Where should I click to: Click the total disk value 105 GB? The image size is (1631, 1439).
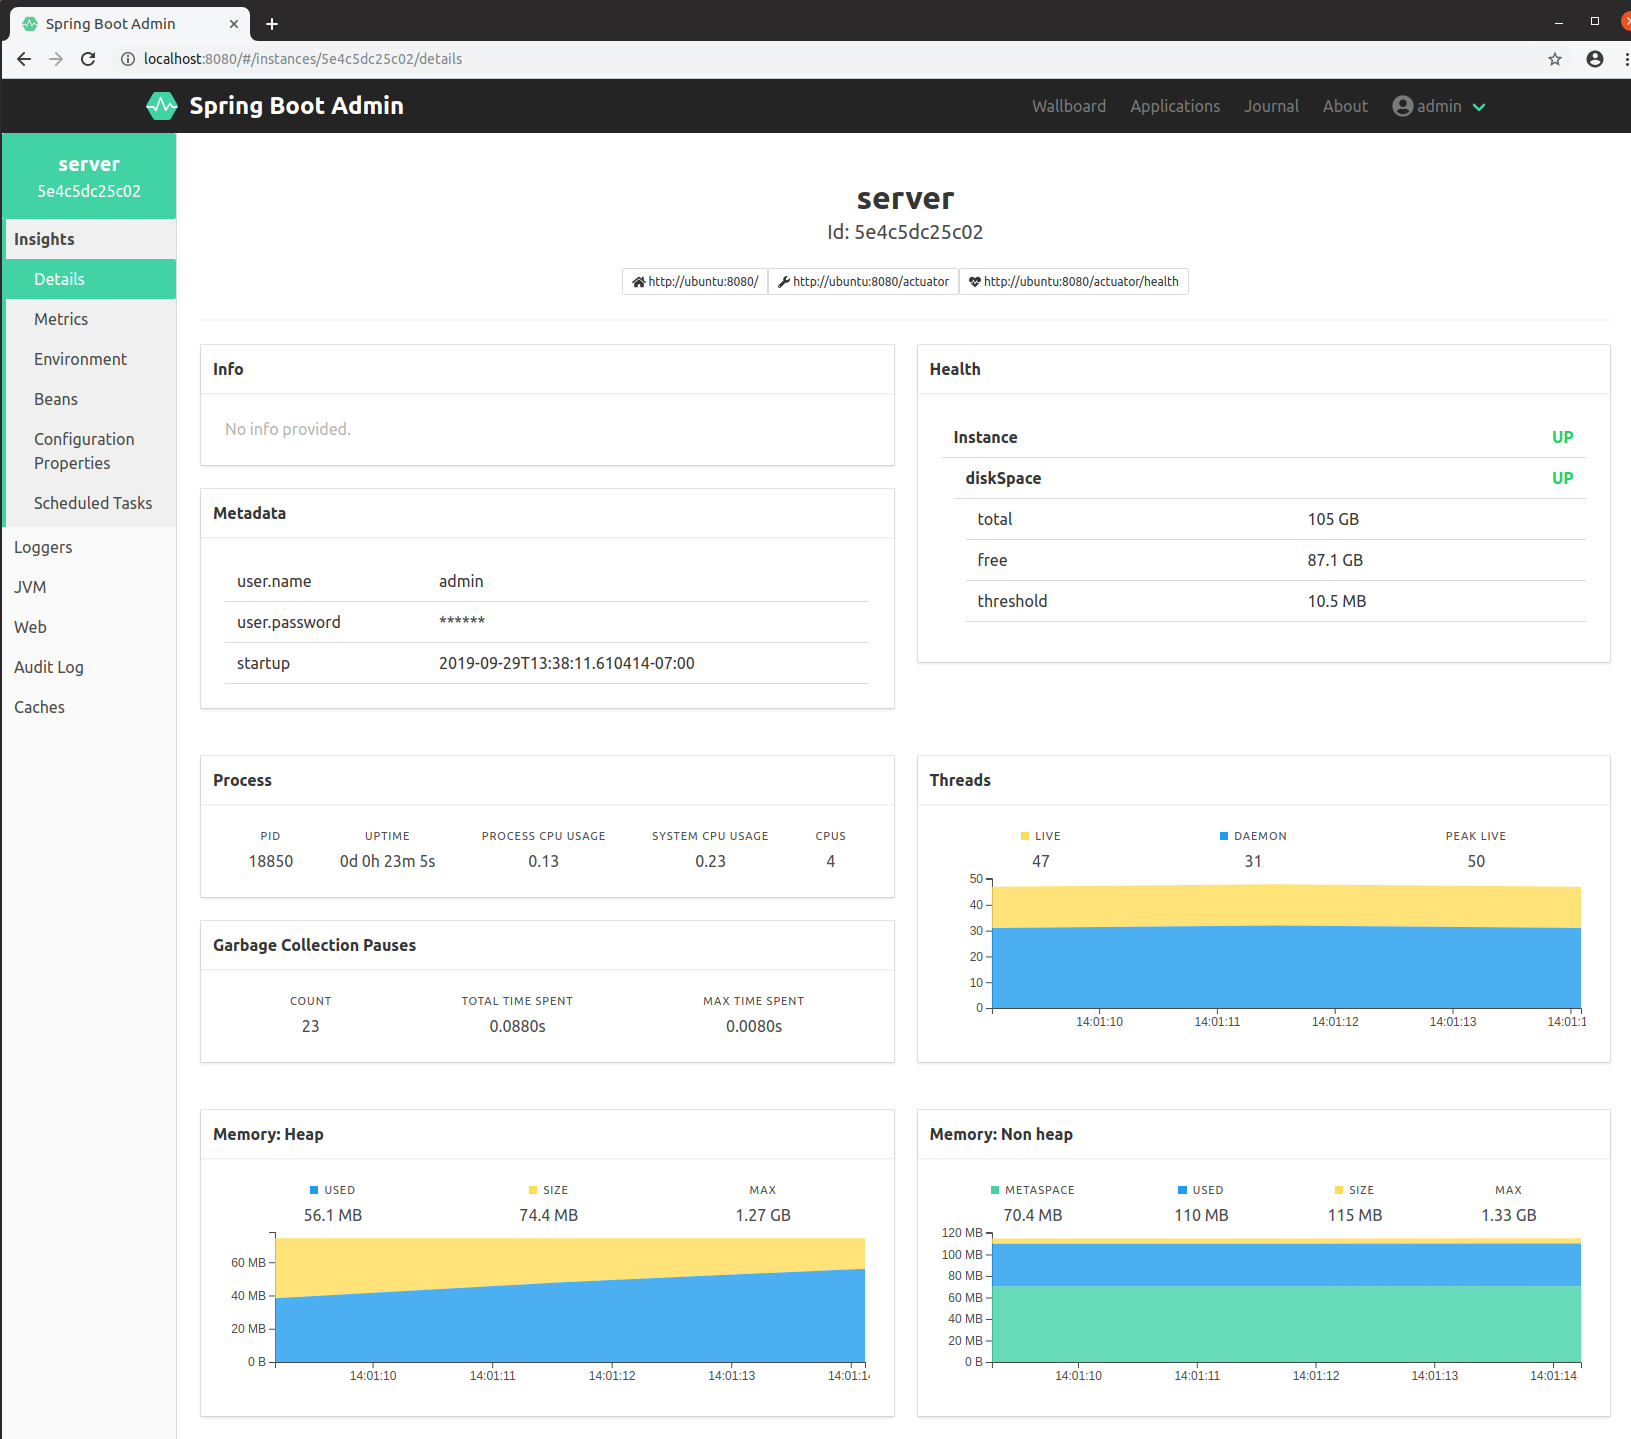pyautogui.click(x=1333, y=519)
